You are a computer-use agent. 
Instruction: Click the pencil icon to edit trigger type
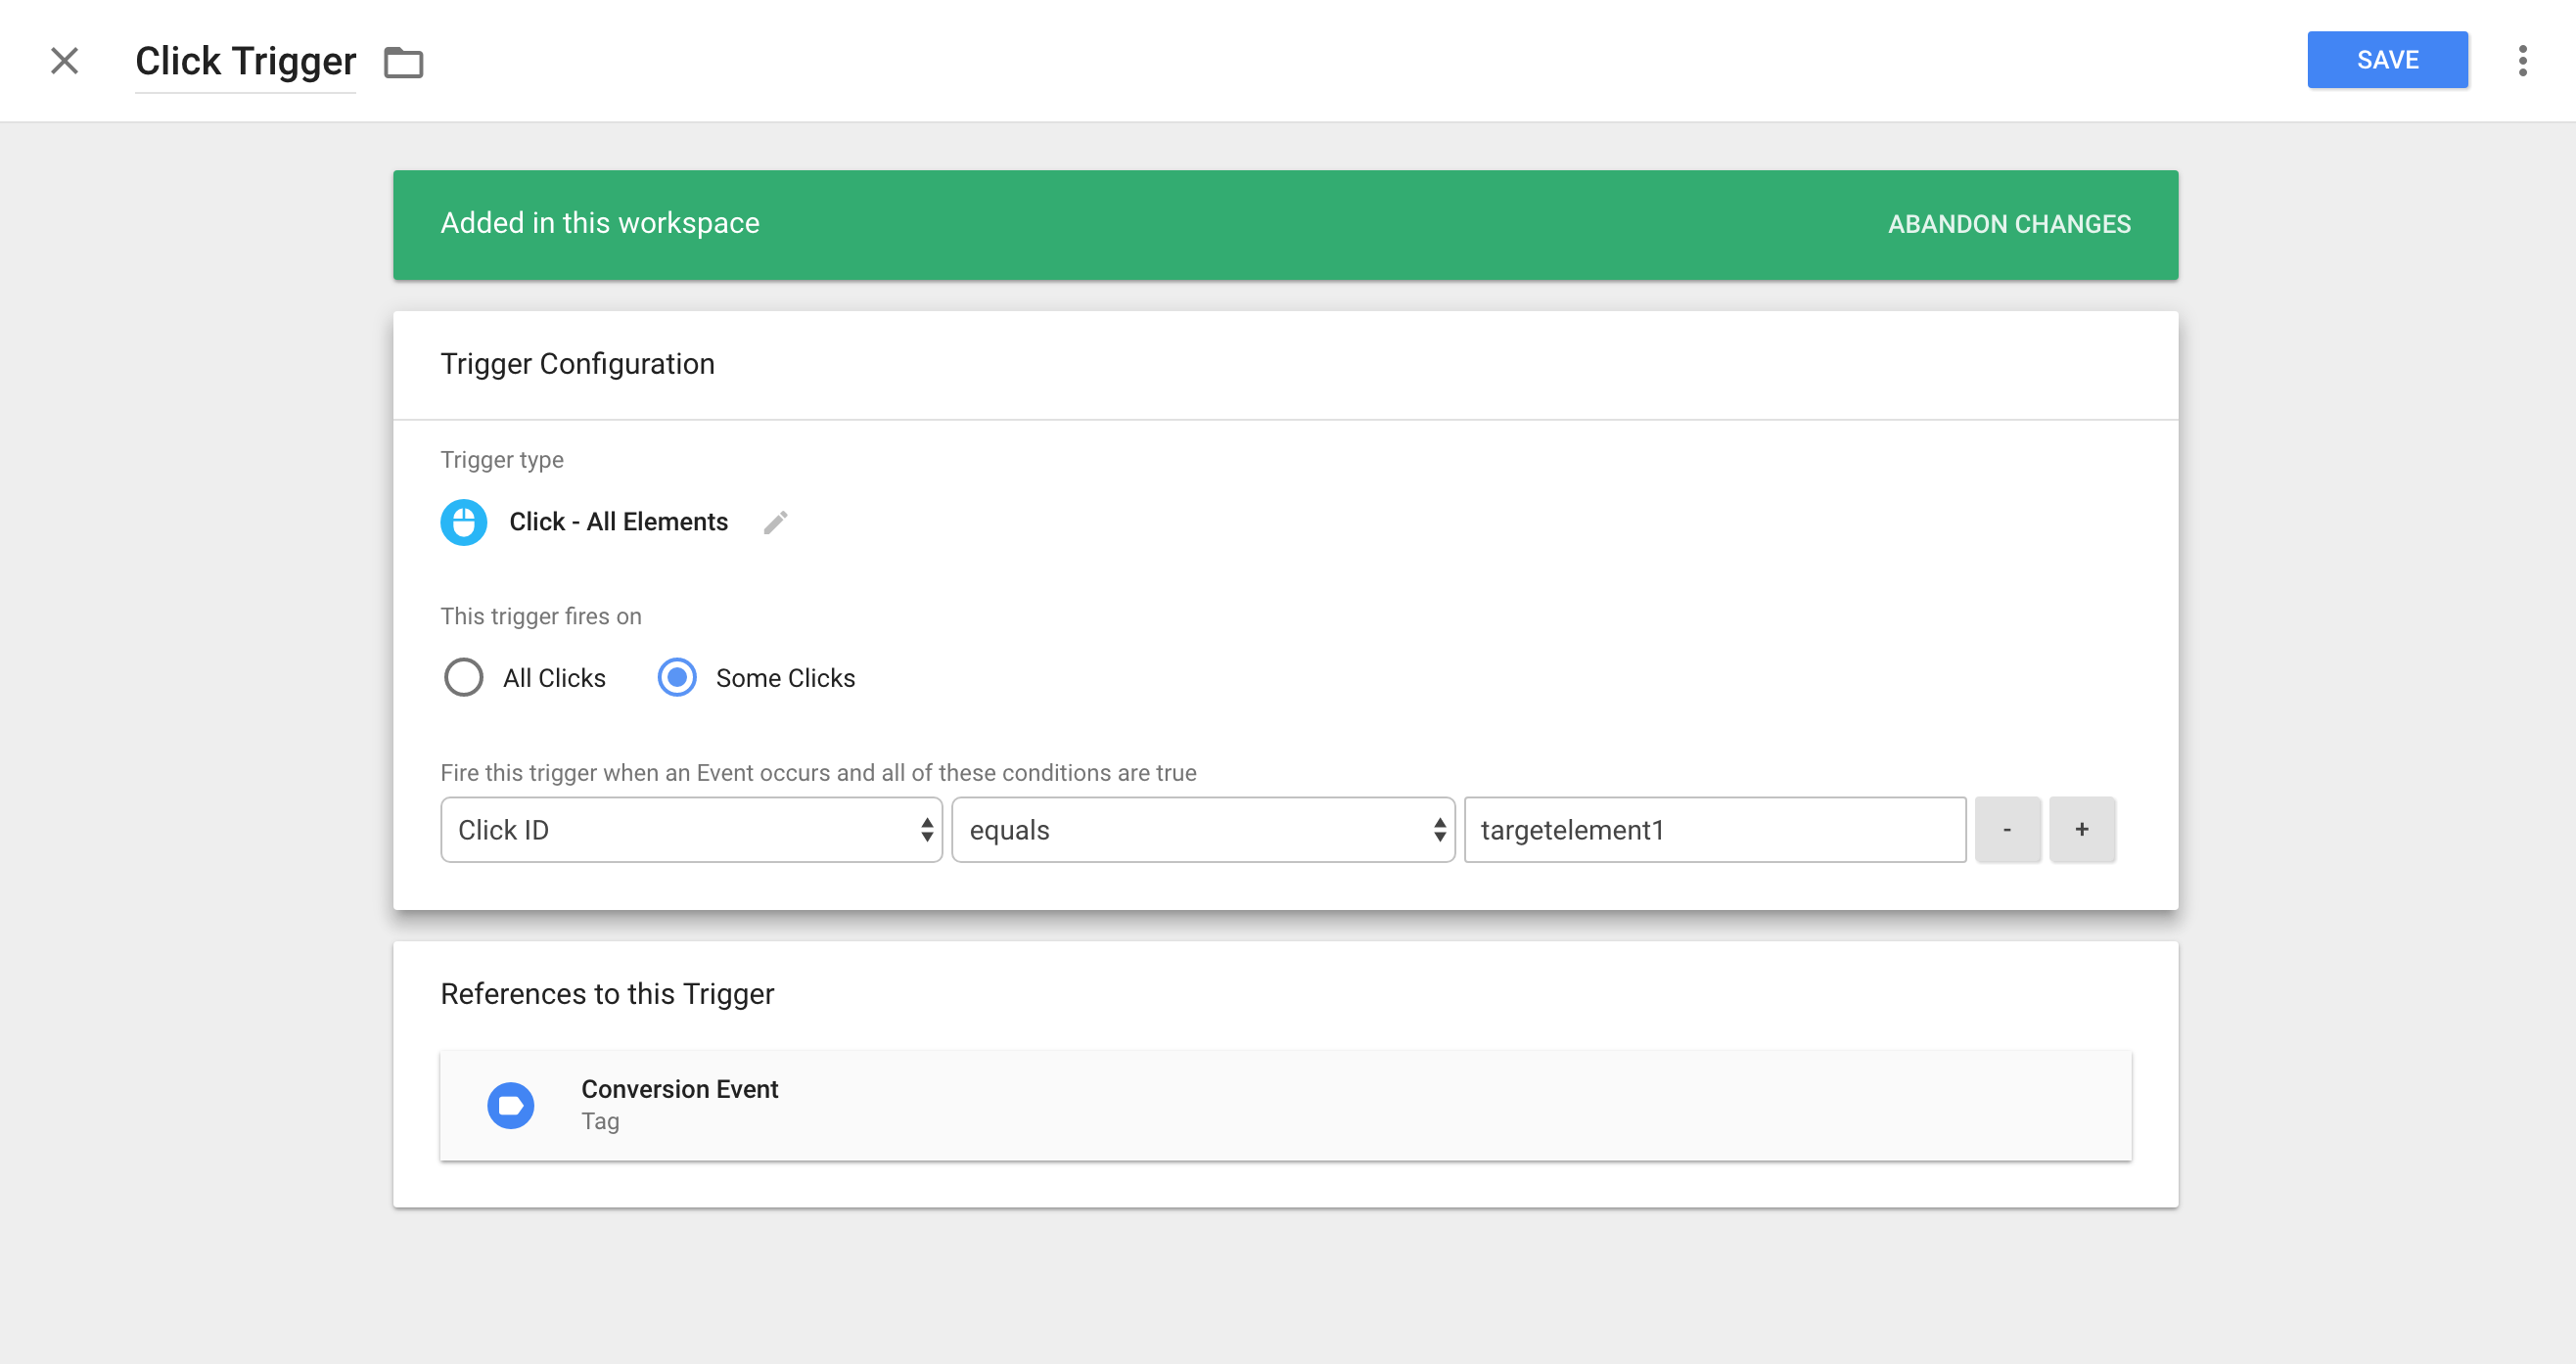coord(775,522)
